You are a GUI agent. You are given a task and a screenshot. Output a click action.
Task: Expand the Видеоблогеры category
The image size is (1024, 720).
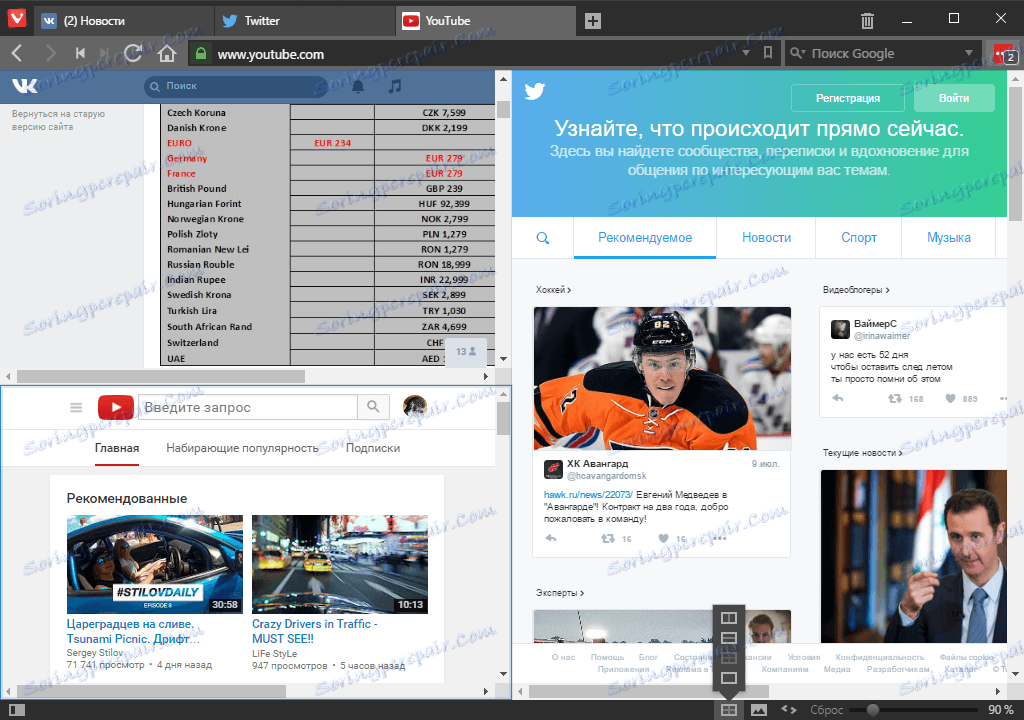tap(856, 289)
